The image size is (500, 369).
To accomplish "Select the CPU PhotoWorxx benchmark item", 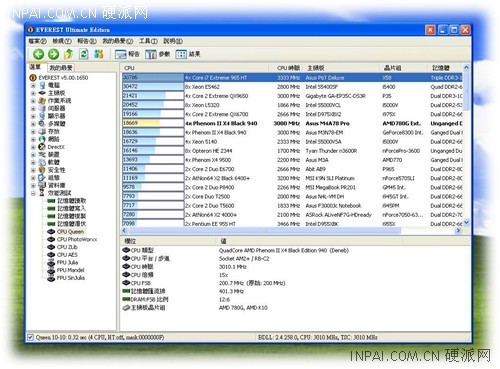I will coord(77,239).
